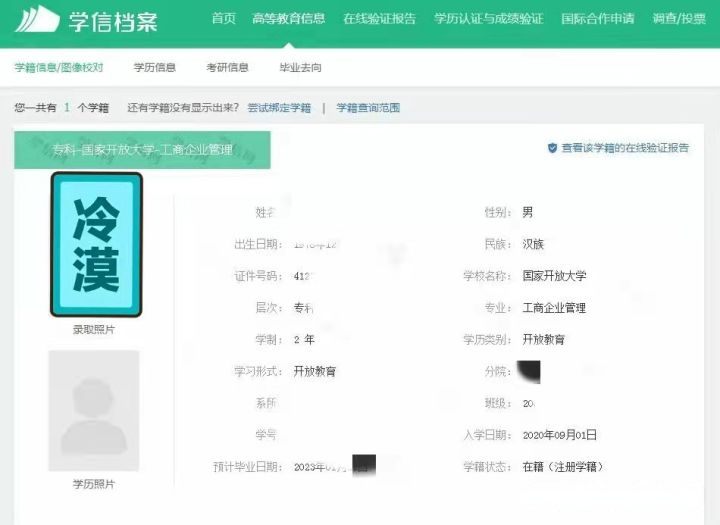Image resolution: width=720 pixels, height=525 pixels.
Task: Switch to 学历信息 tab
Action: 155,68
